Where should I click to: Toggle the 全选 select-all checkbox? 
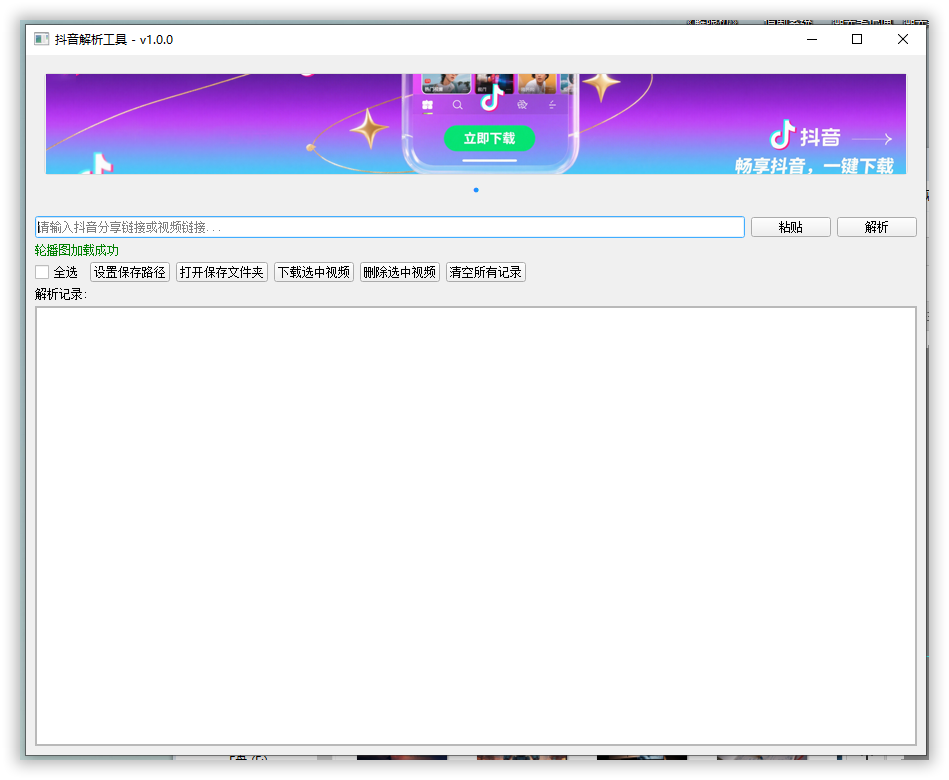click(42, 272)
